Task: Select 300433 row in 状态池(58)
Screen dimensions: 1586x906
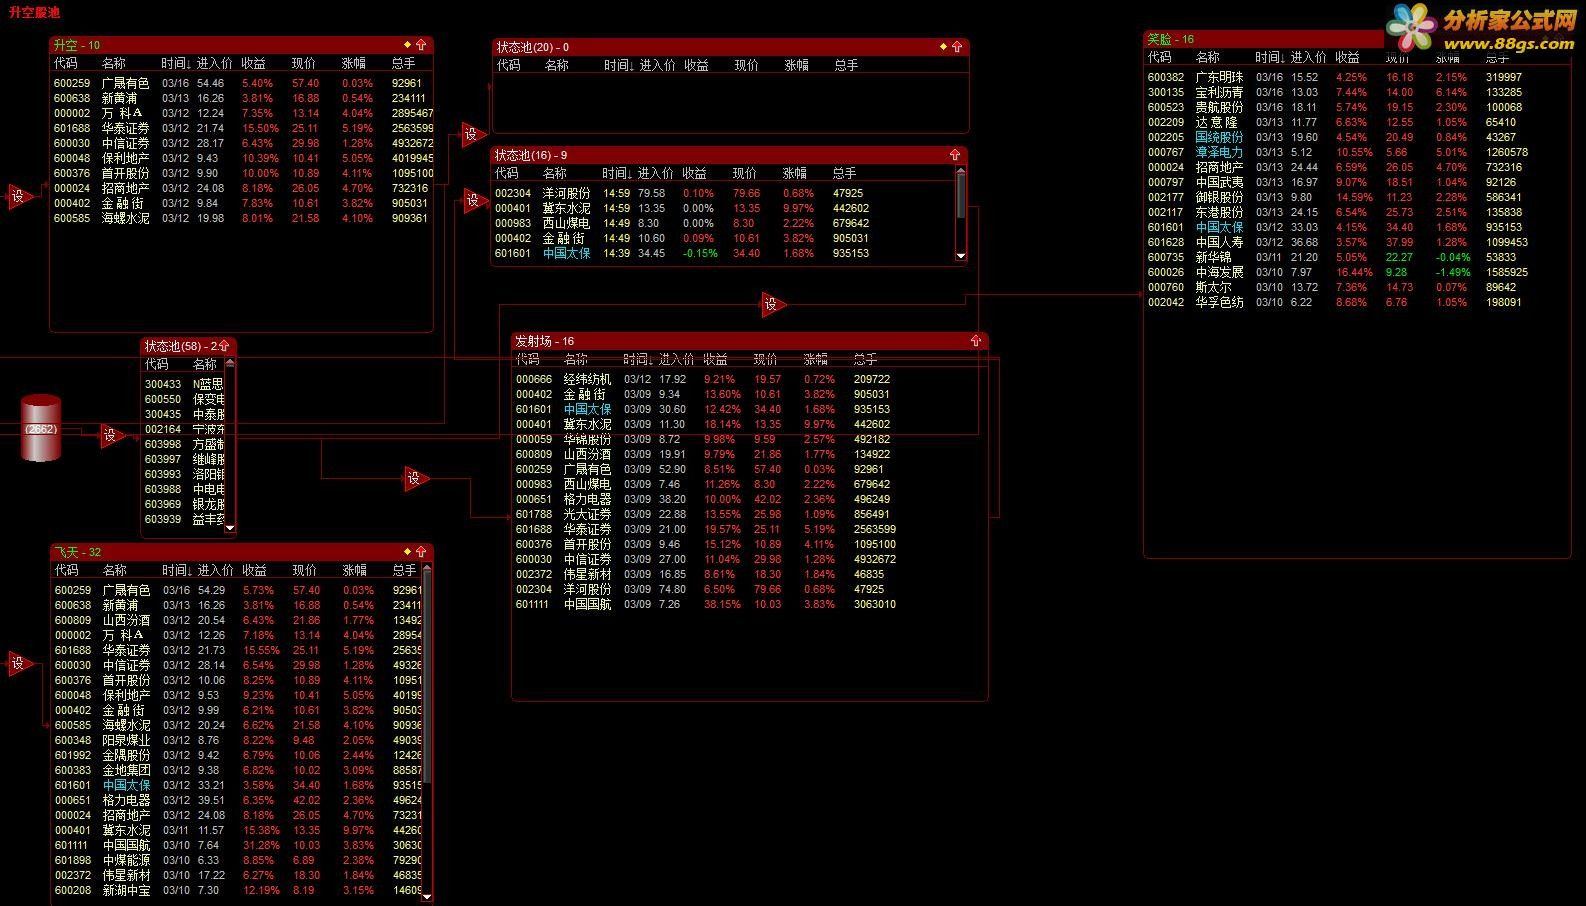Action: click(184, 384)
